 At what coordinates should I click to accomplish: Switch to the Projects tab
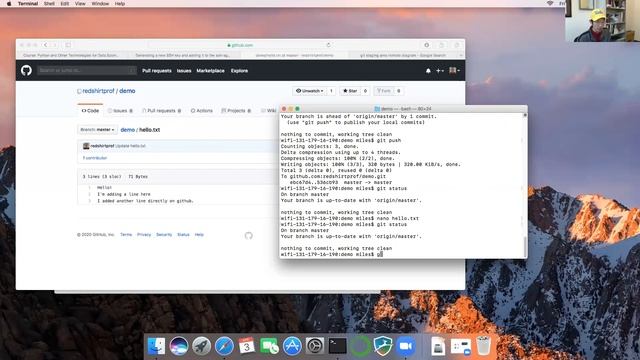click(236, 111)
